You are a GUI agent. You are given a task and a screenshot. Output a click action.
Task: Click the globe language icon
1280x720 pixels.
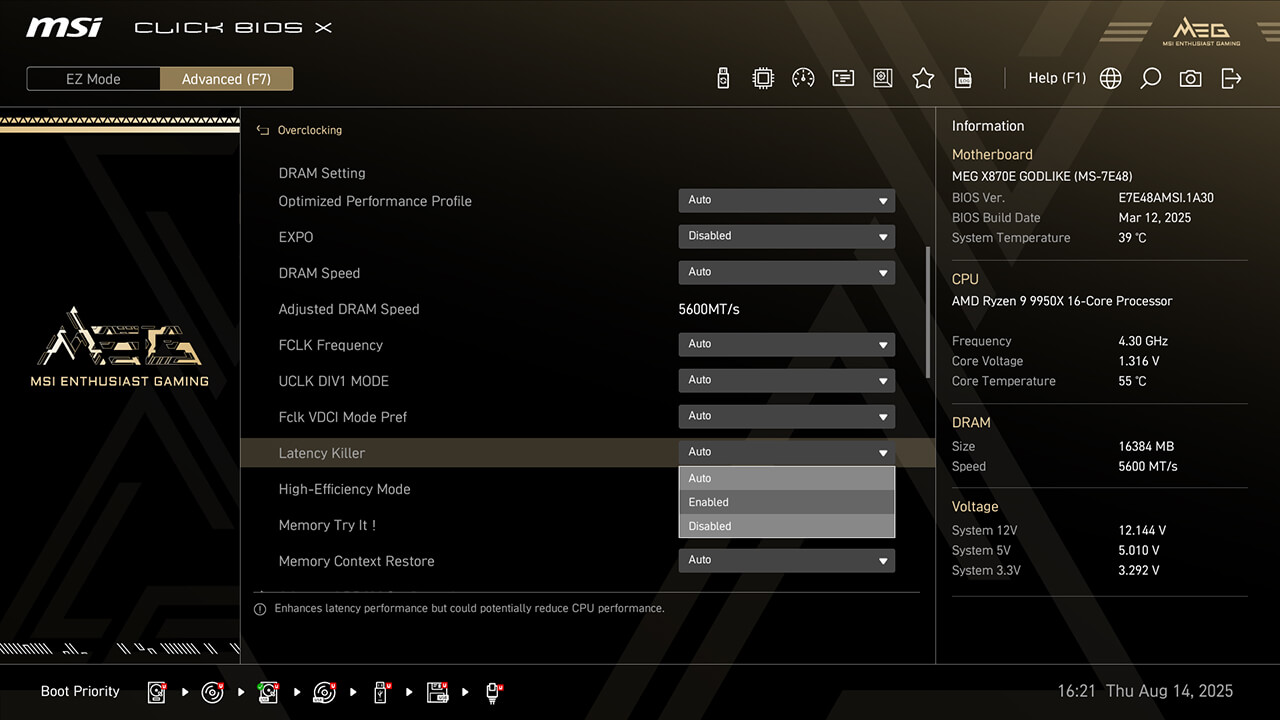pyautogui.click(x=1110, y=78)
